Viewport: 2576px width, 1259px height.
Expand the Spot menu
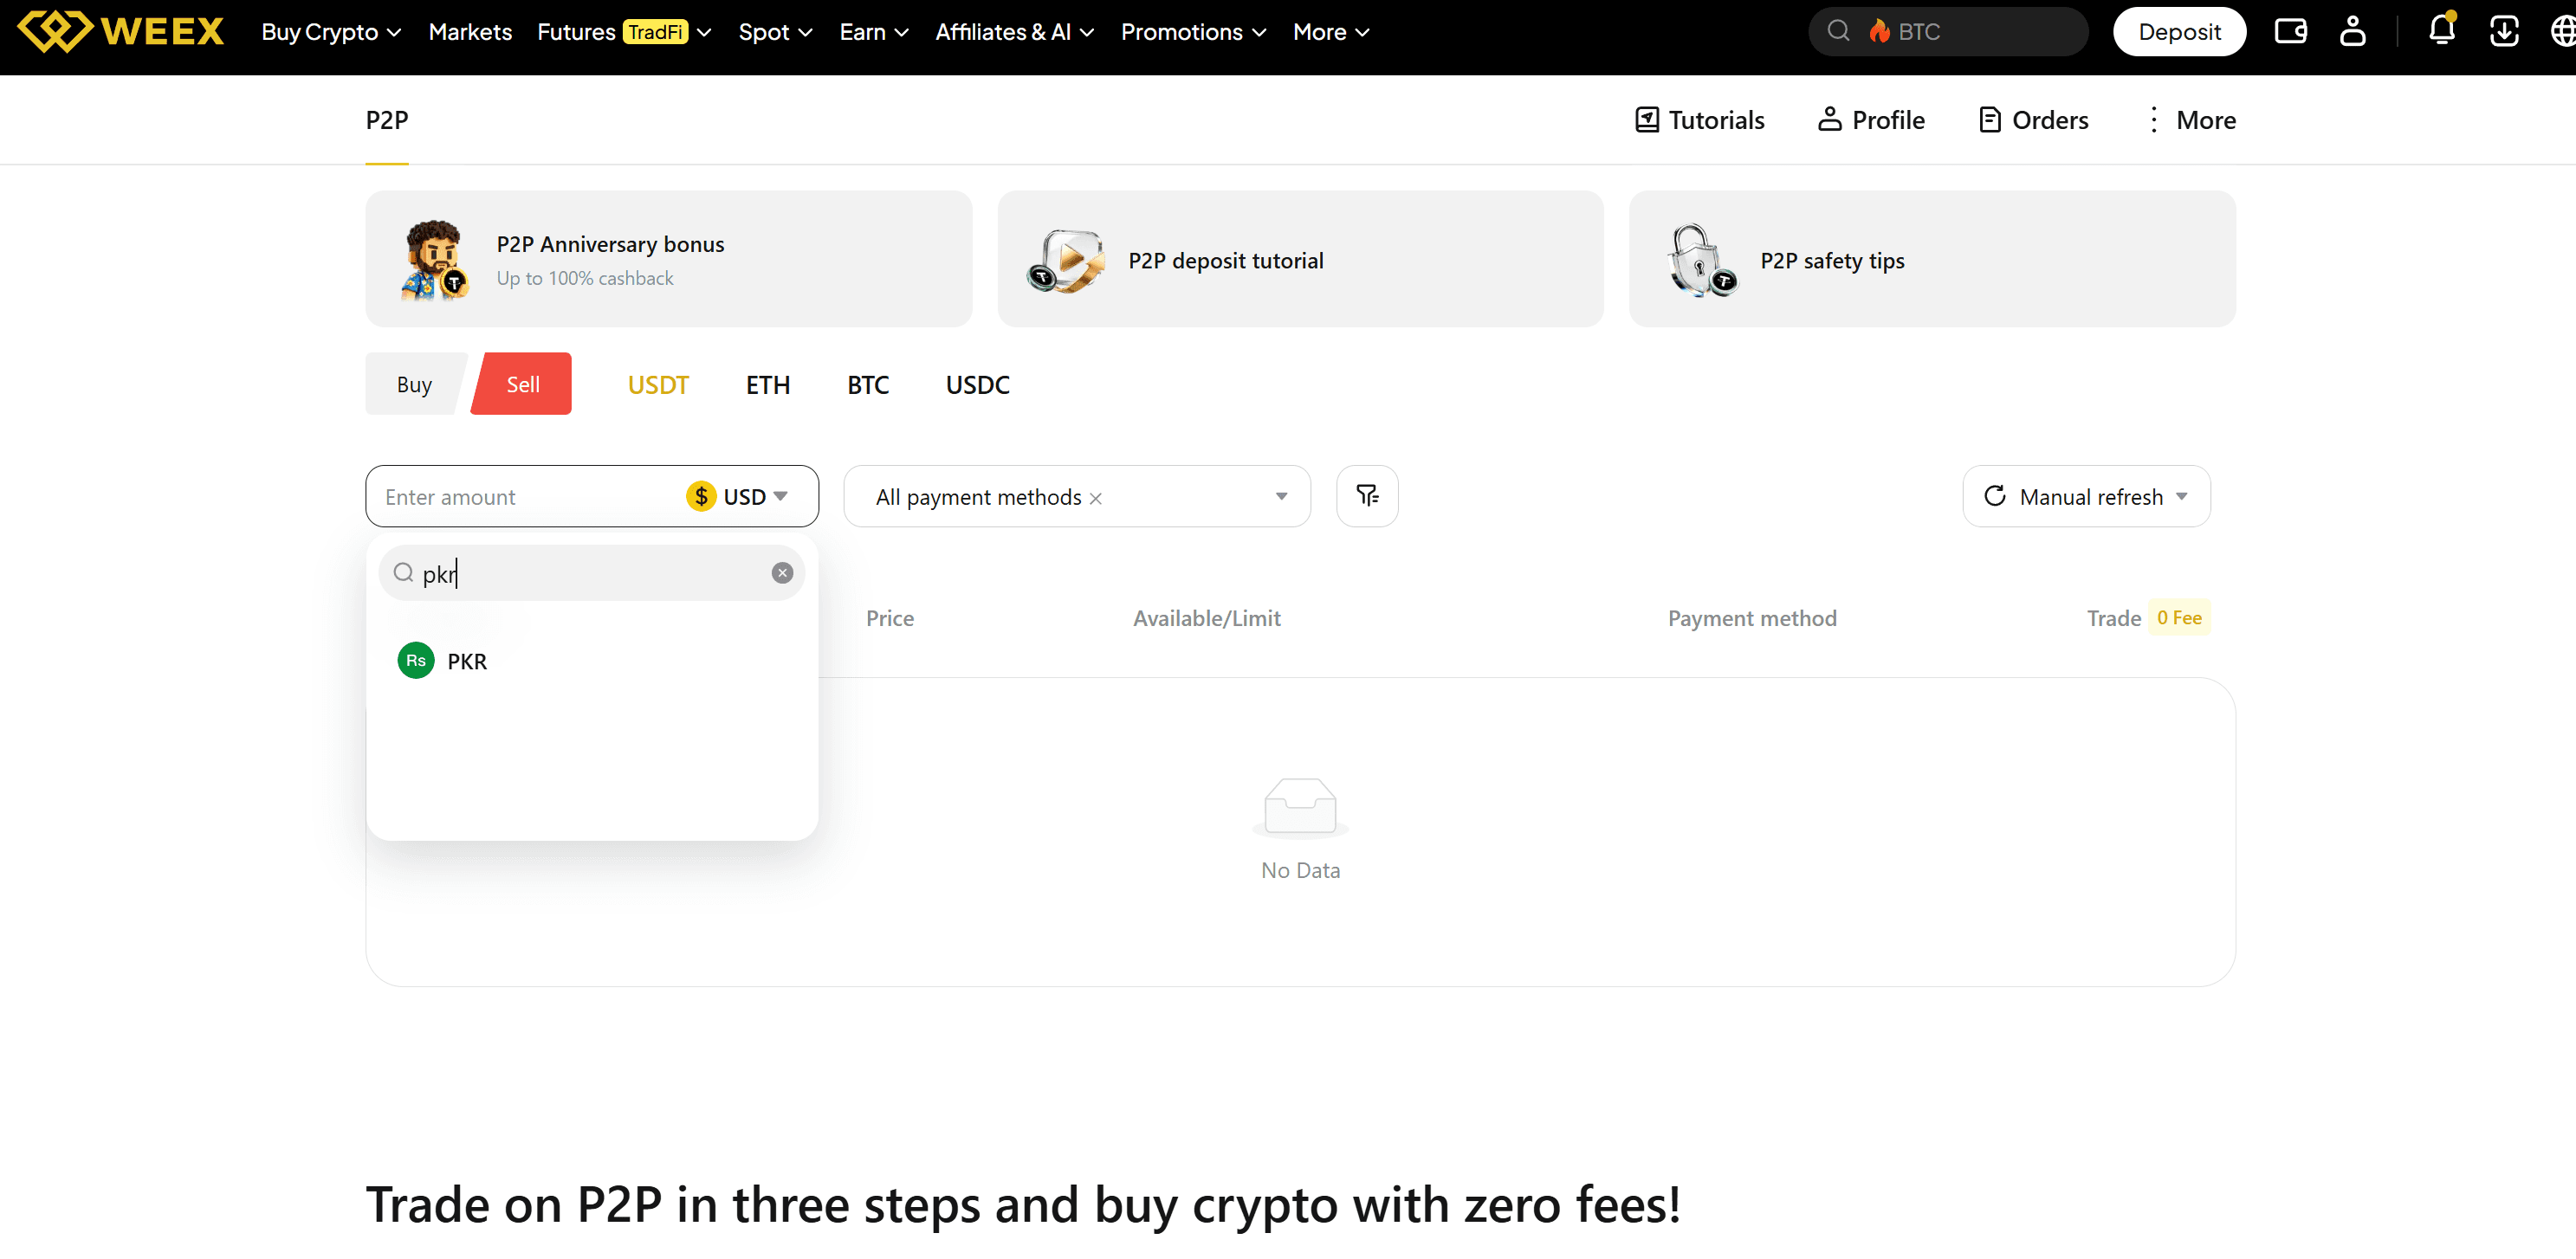pos(775,32)
